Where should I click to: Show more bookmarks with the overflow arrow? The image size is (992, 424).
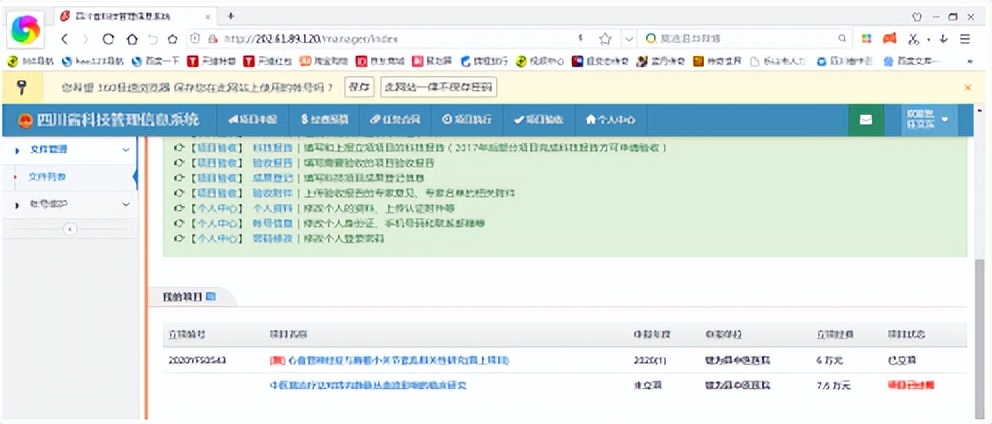(968, 61)
